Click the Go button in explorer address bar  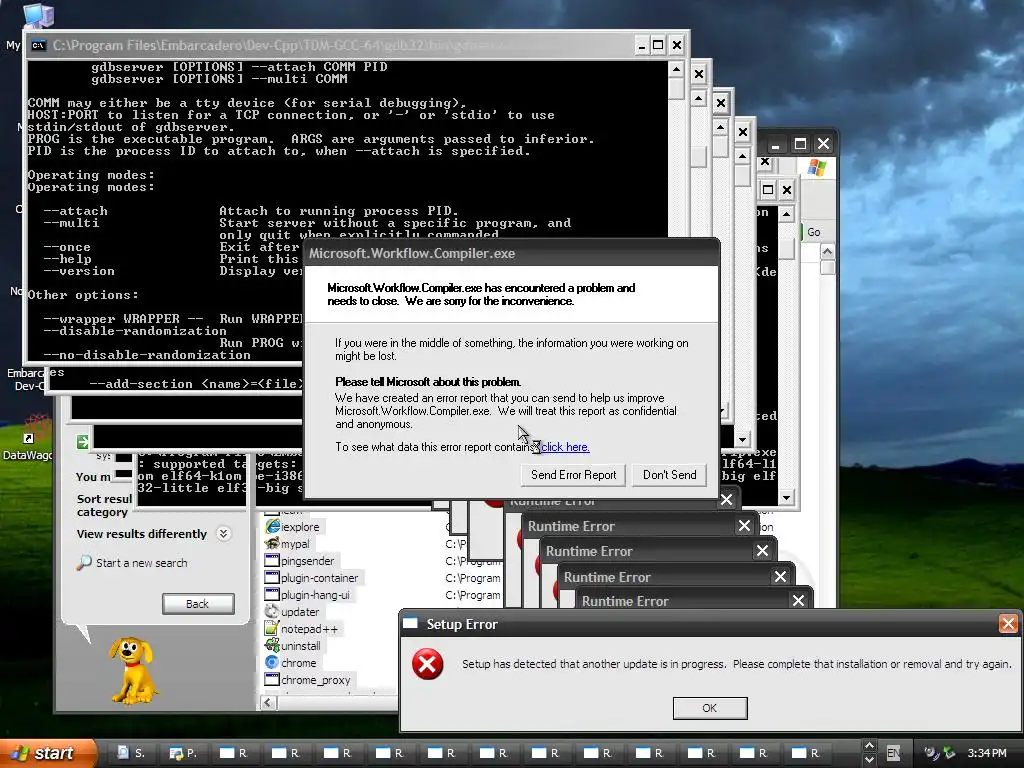pyautogui.click(x=812, y=232)
